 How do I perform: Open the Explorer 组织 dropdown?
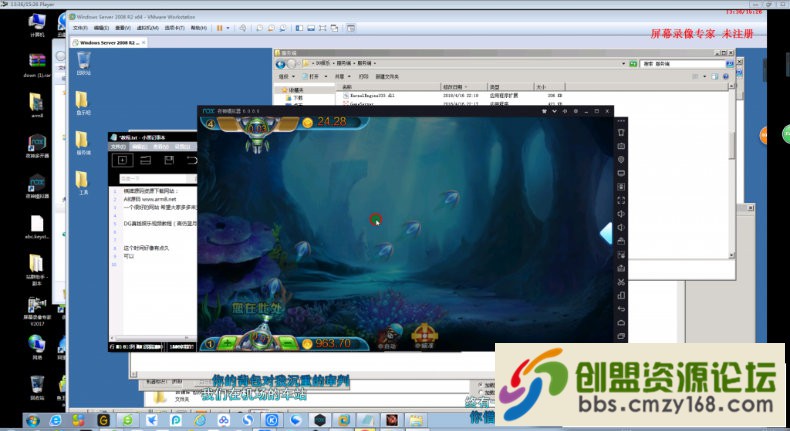(x=286, y=77)
